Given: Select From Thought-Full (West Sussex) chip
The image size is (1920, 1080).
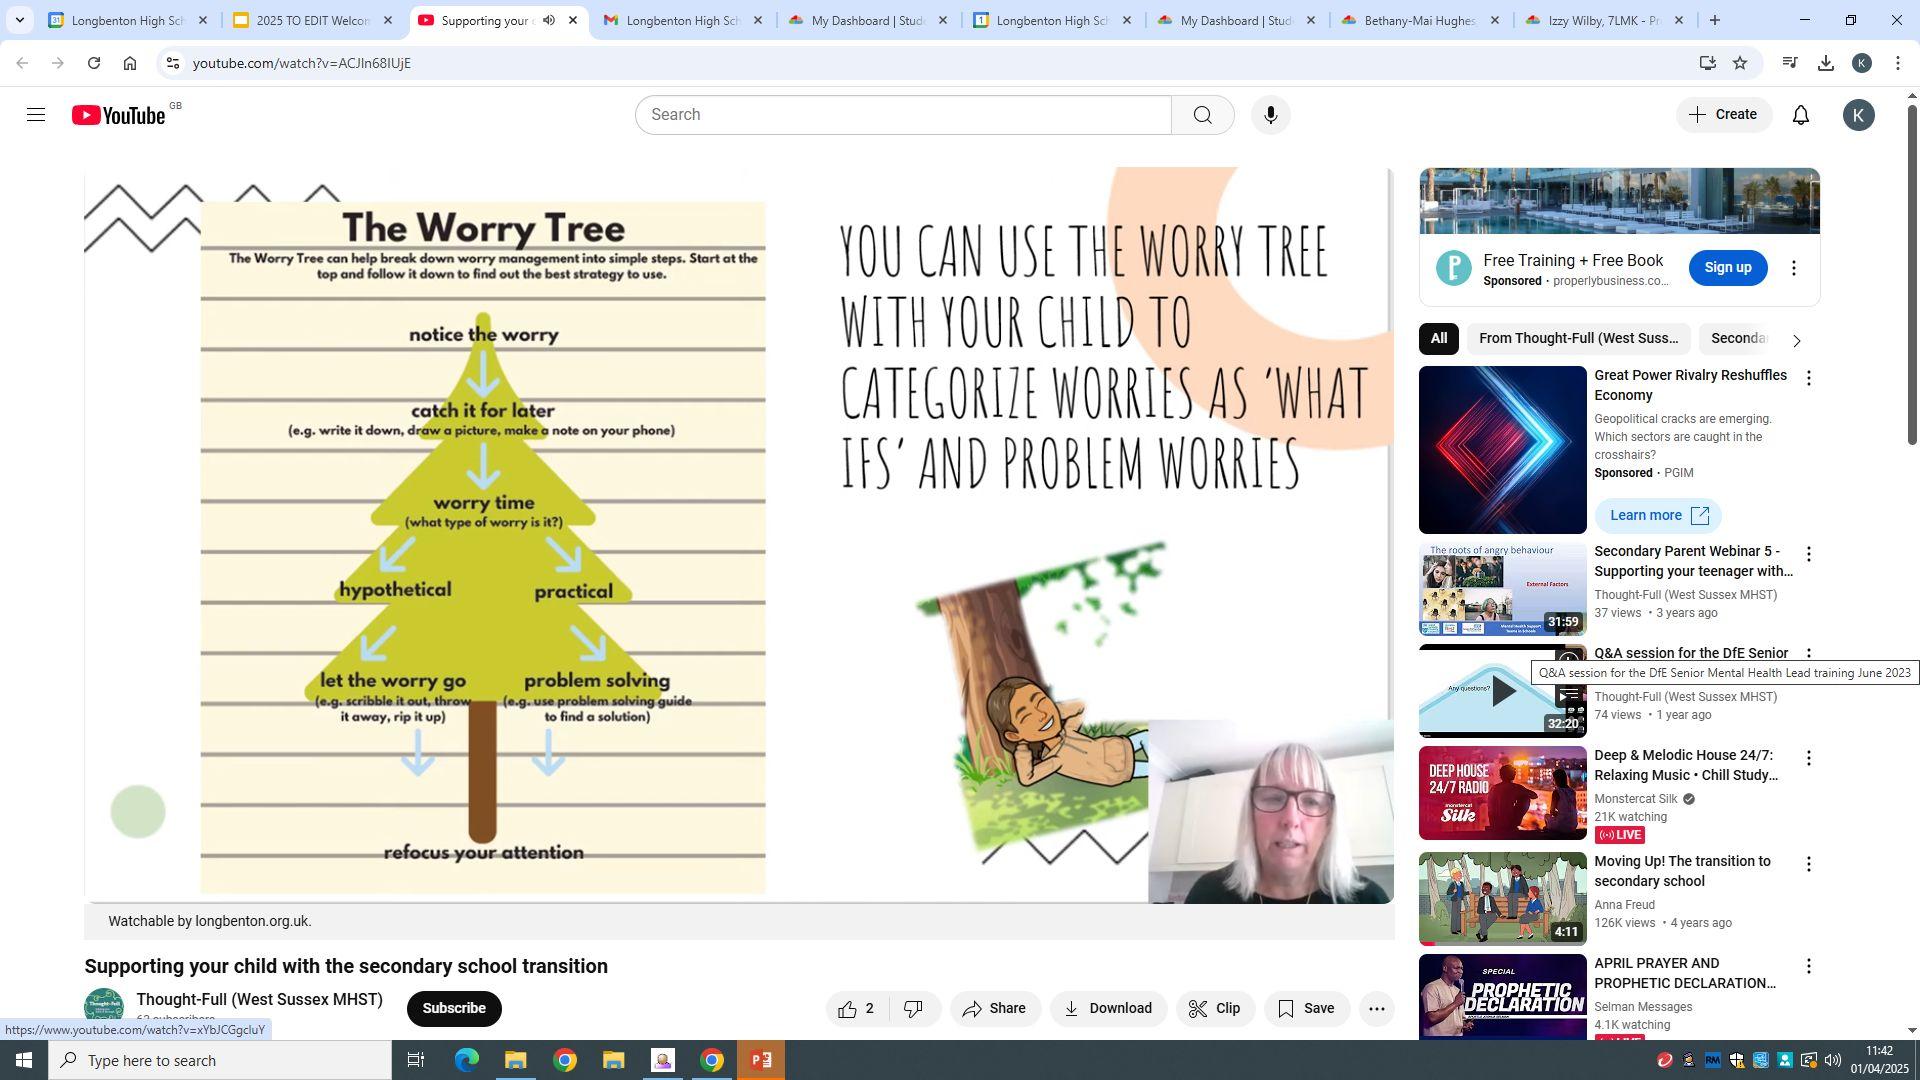Looking at the screenshot, I should click(1577, 339).
